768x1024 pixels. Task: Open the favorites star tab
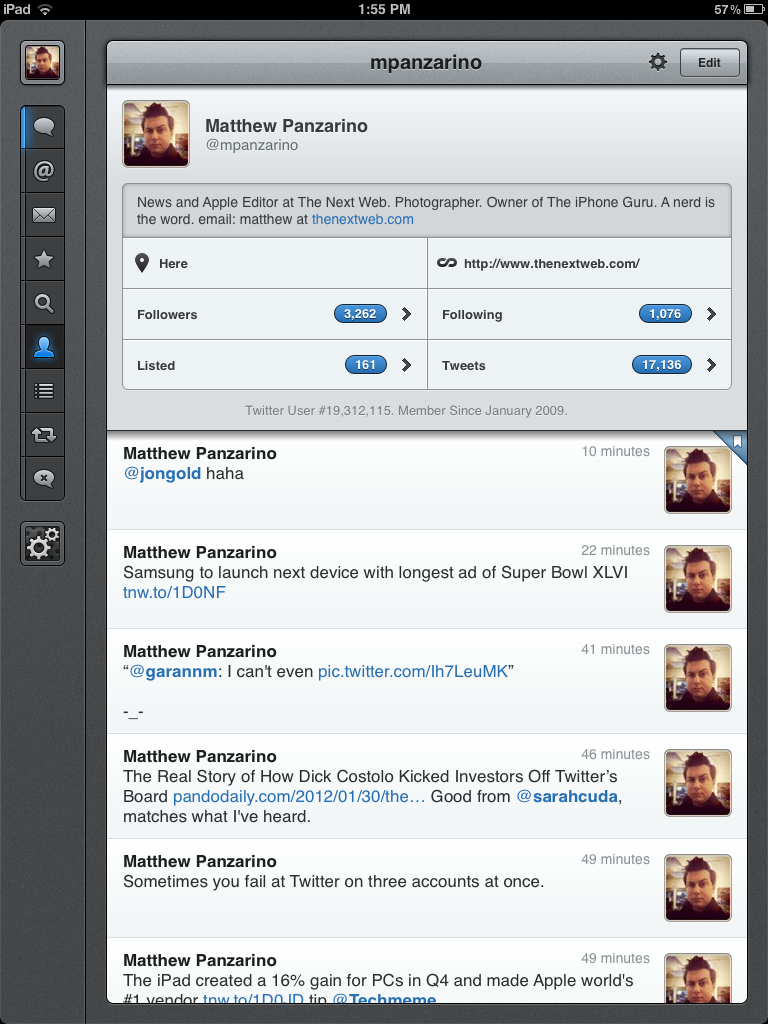tap(43, 259)
